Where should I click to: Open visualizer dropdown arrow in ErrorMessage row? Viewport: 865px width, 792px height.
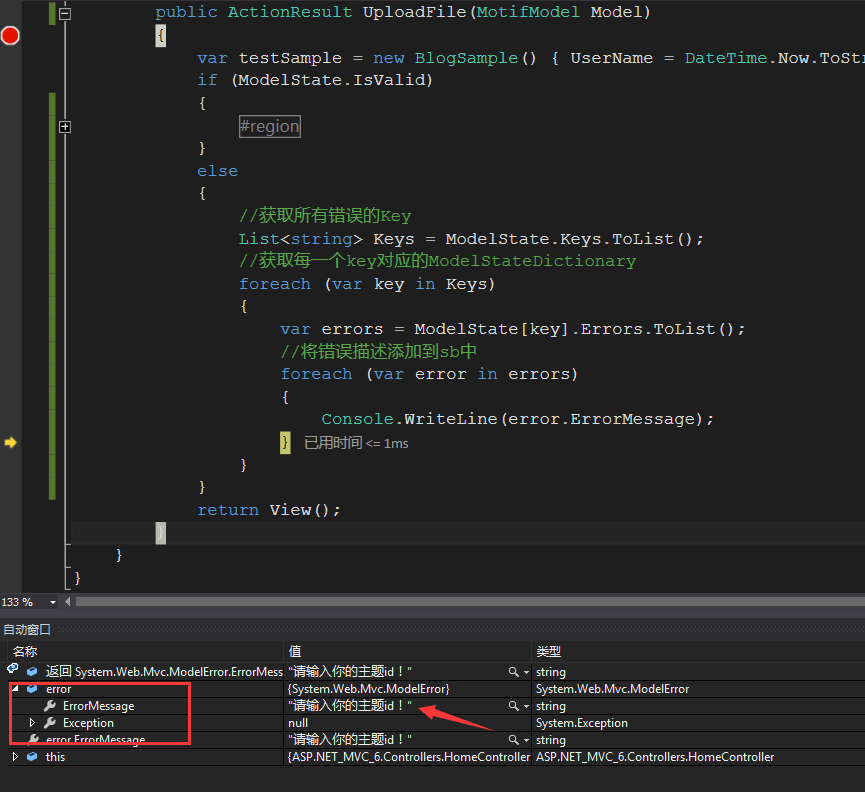pyautogui.click(x=526, y=707)
